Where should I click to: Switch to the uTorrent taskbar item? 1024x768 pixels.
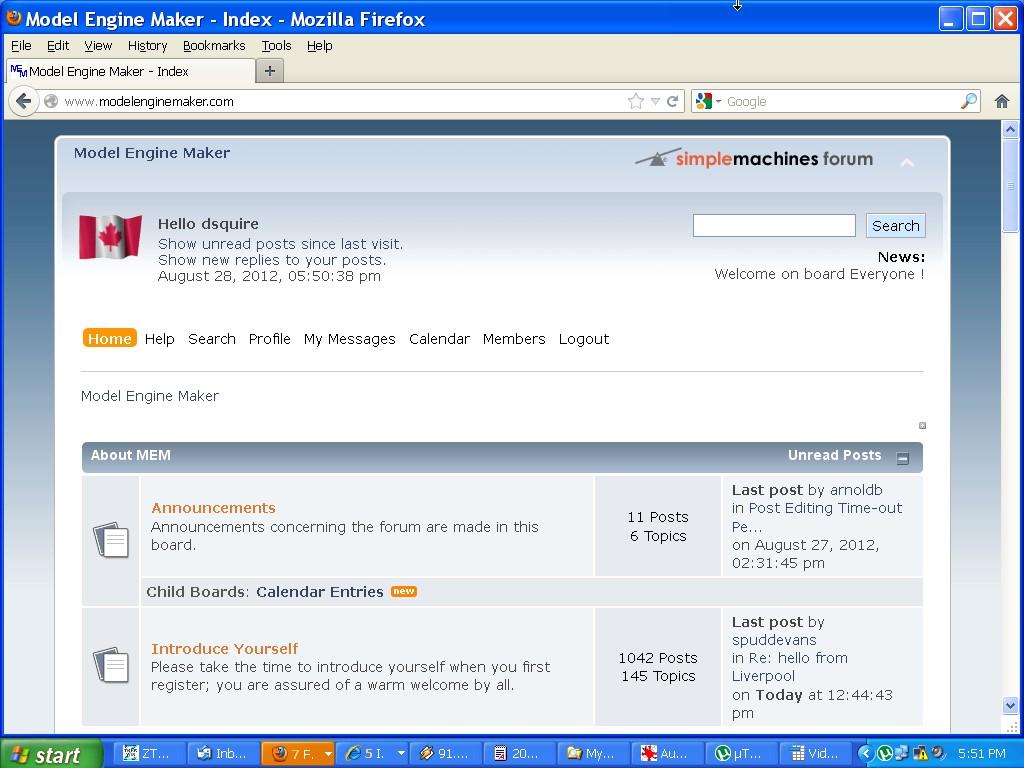740,754
